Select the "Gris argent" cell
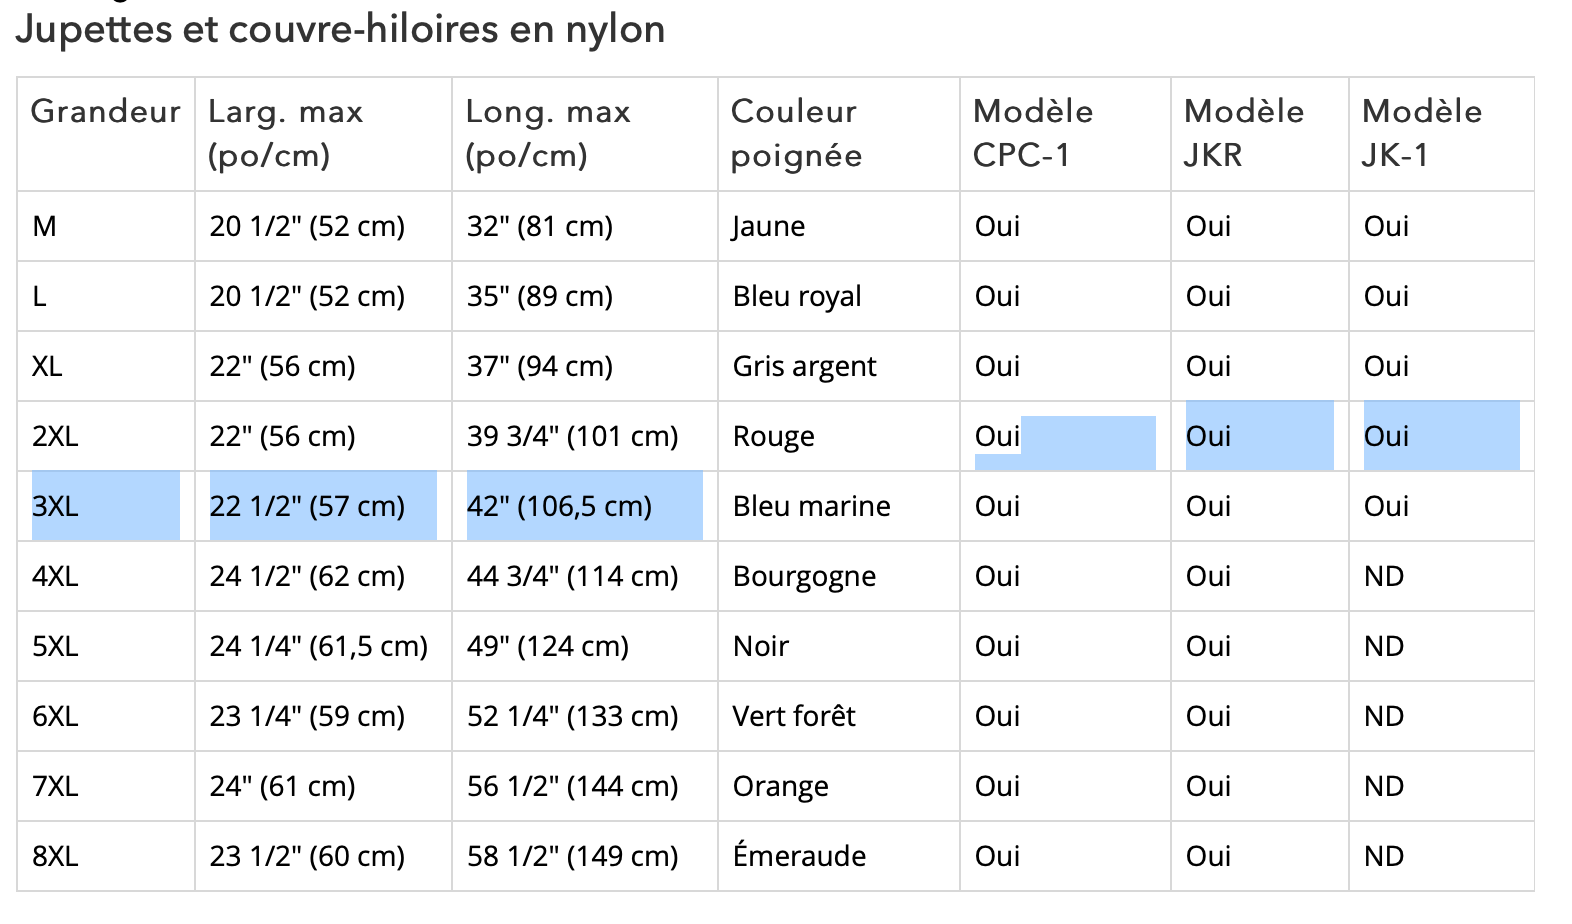Screen dimensions: 1572x924 coord(804,366)
